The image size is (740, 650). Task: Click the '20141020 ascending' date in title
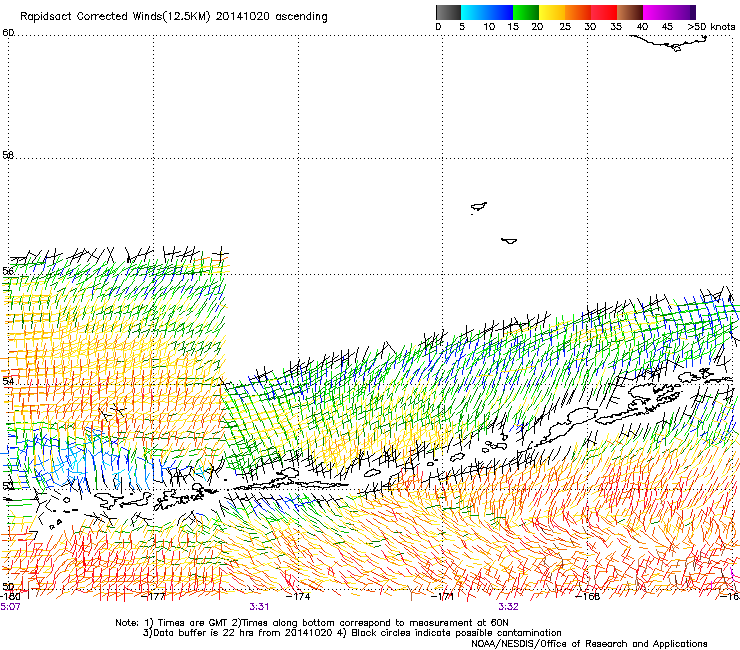[x=271, y=16]
